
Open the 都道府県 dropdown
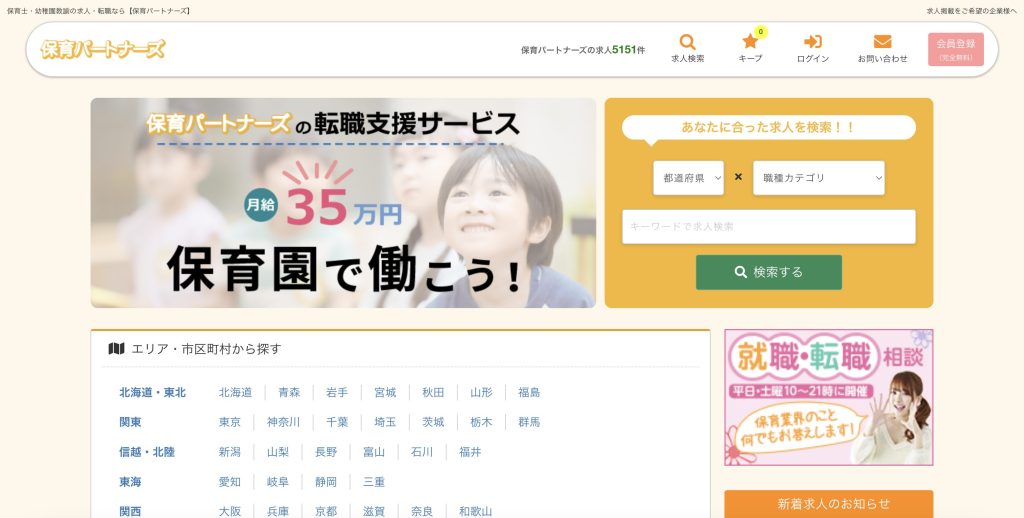[x=688, y=178]
